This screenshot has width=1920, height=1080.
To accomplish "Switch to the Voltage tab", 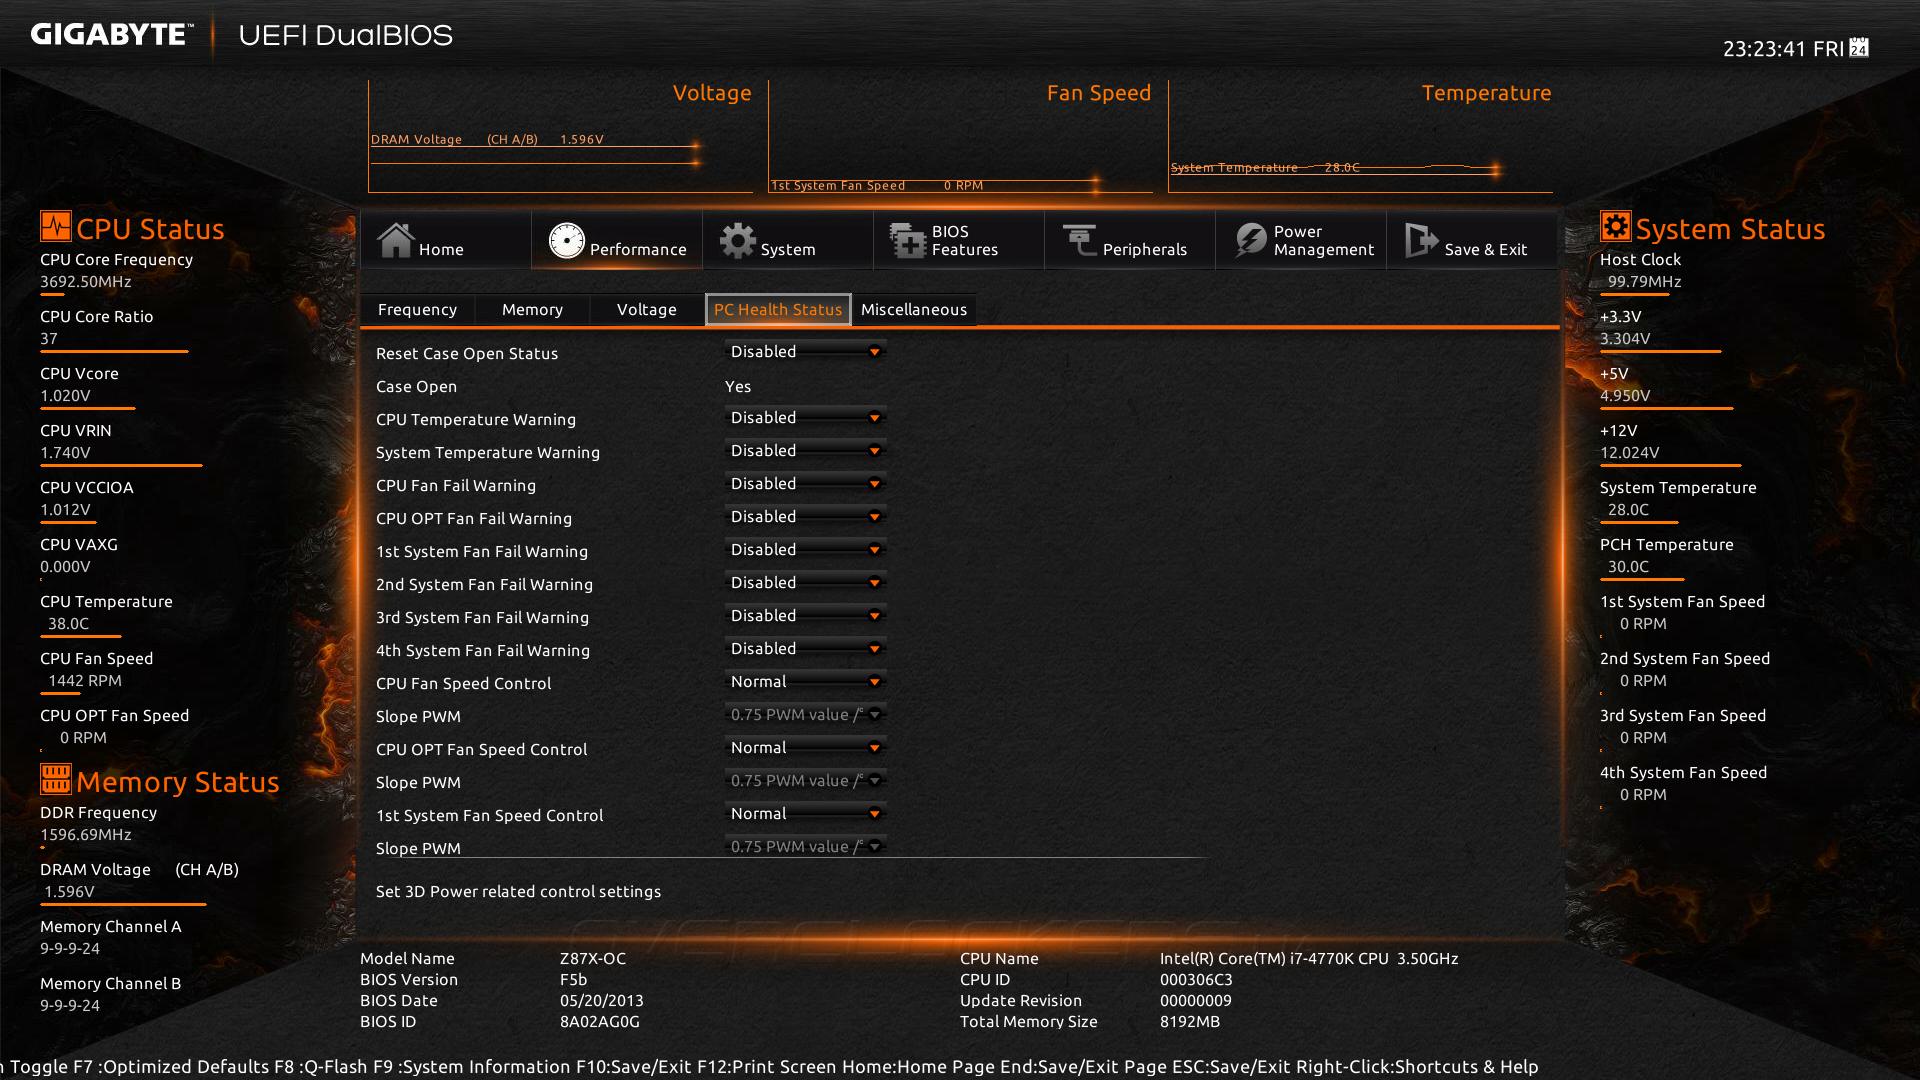I will pyautogui.click(x=646, y=310).
